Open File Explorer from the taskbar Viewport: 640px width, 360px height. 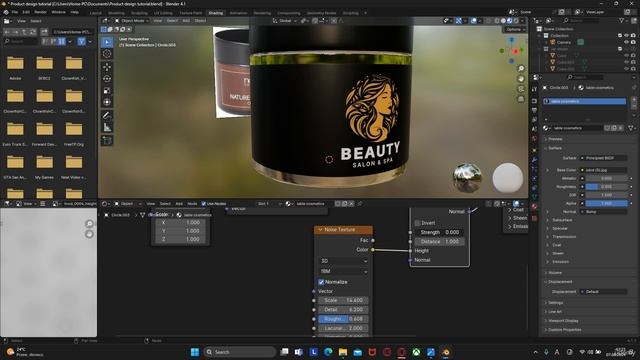(343, 352)
